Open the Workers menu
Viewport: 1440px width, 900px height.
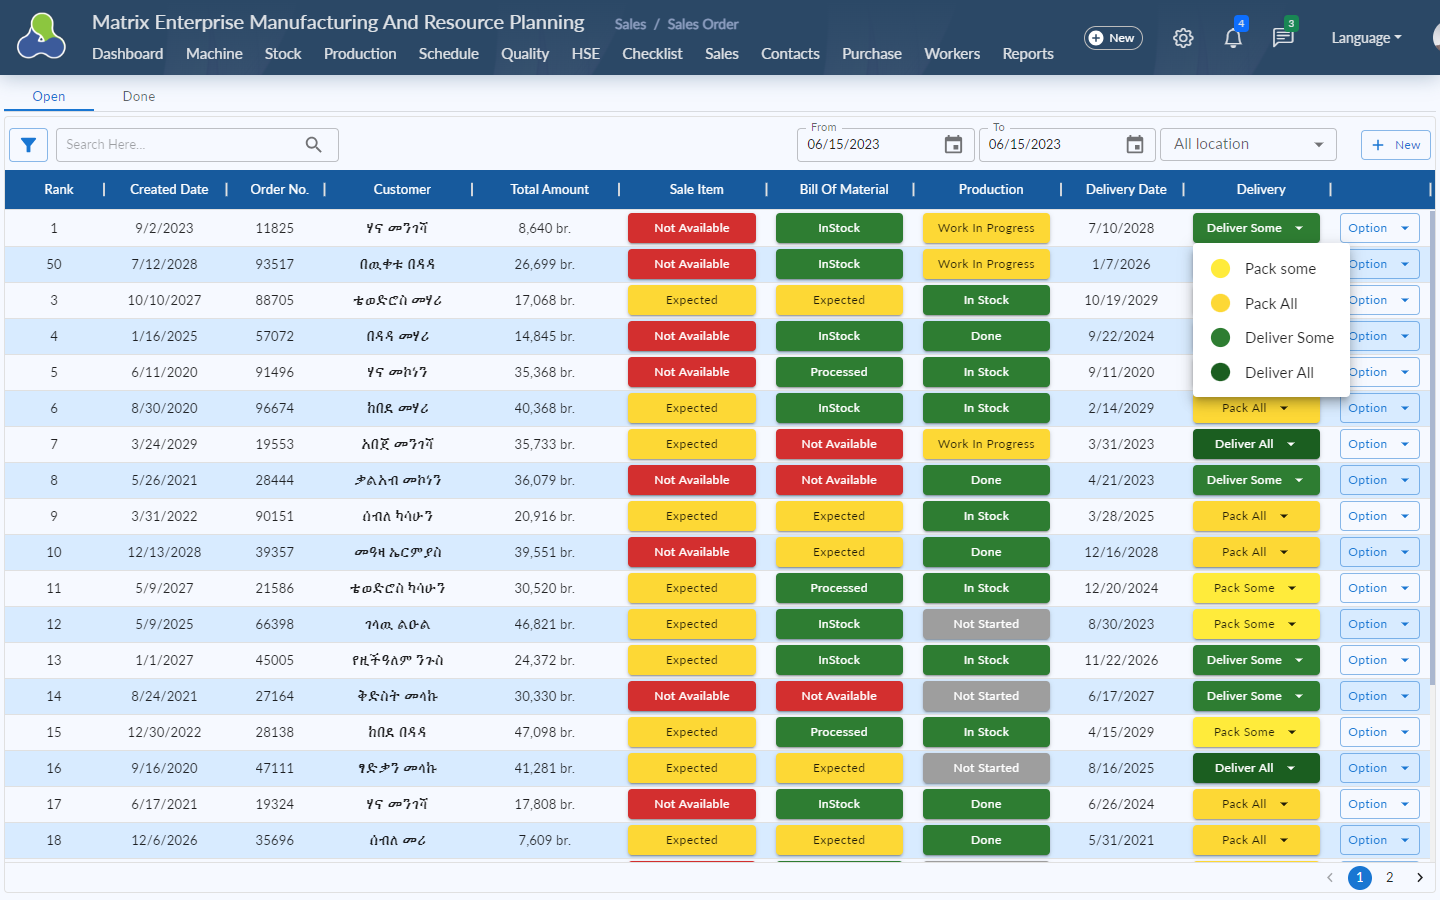952,54
